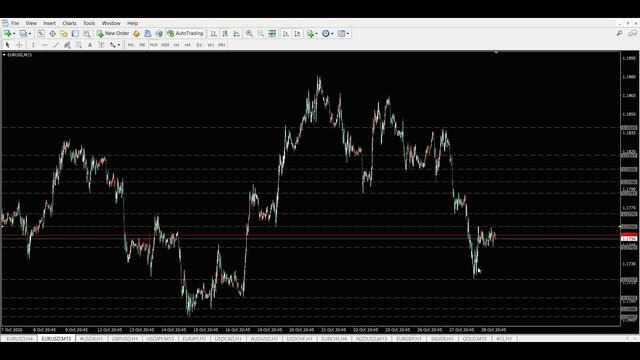Open the Strategy Tester icon

(x=87, y=33)
